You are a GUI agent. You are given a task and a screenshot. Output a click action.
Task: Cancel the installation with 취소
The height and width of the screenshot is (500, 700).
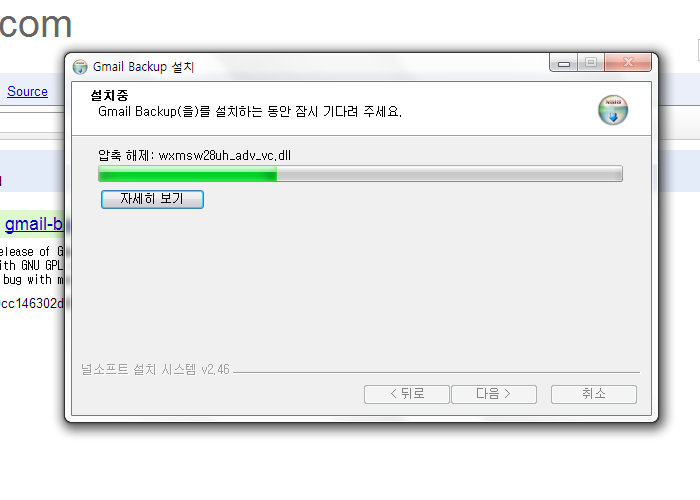coord(594,394)
